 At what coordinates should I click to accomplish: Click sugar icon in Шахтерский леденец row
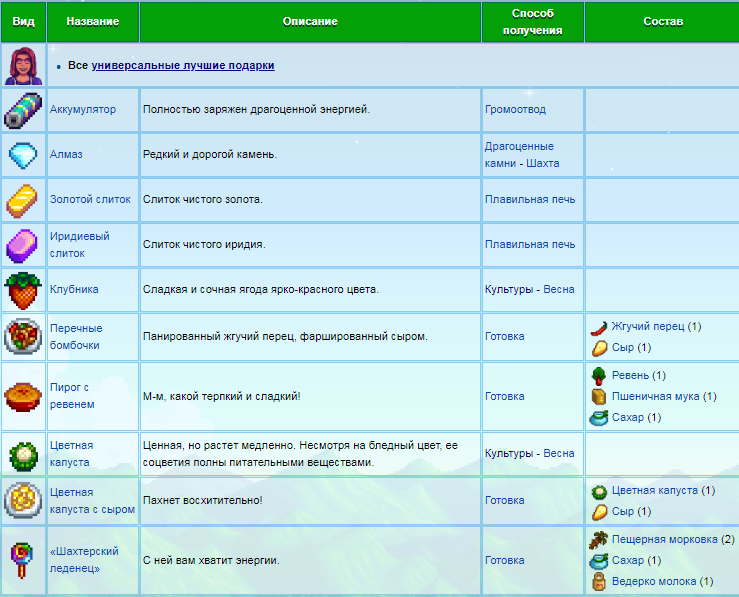[x=599, y=561]
